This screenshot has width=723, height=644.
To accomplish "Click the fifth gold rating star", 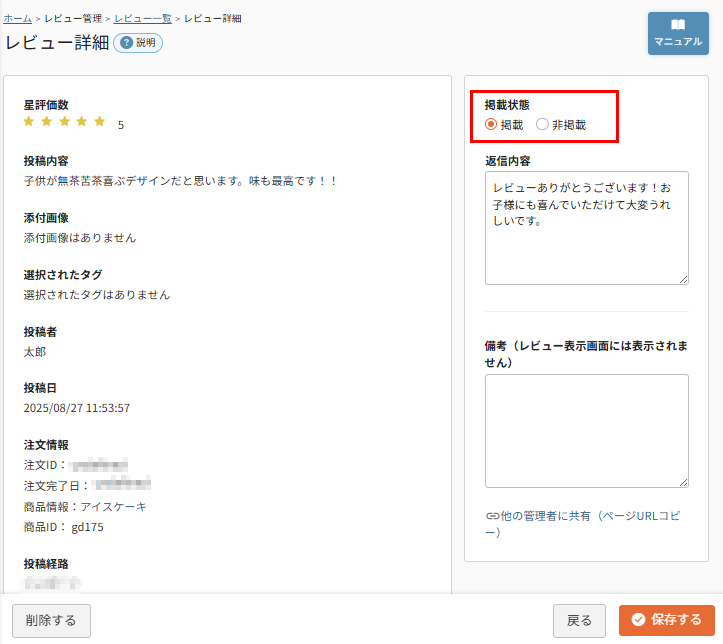I will (100, 121).
